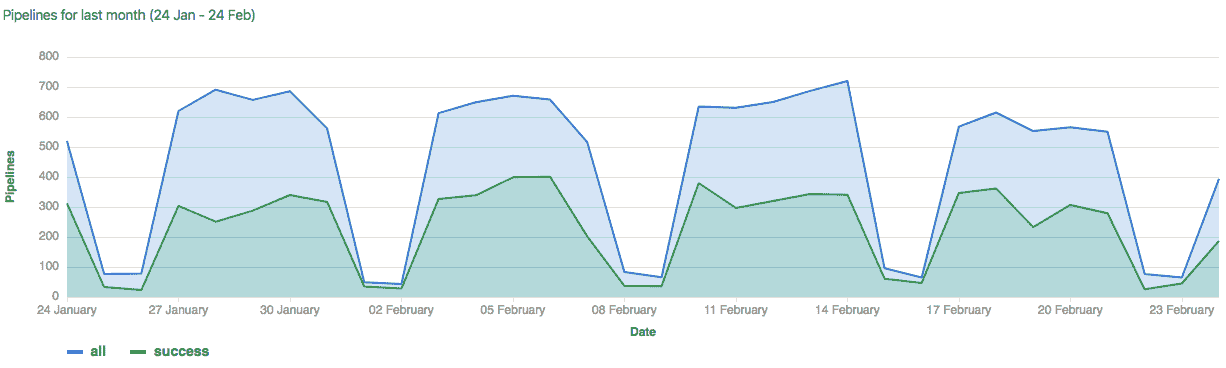Toggle the 'all' series in legend

tap(86, 351)
